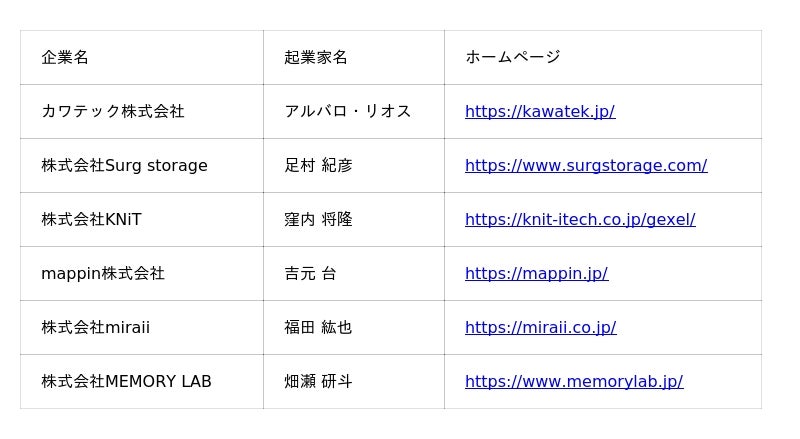Image resolution: width=800 pixels, height=439 pixels.
Task: Open the miraii.co.jp link
Action: (540, 327)
